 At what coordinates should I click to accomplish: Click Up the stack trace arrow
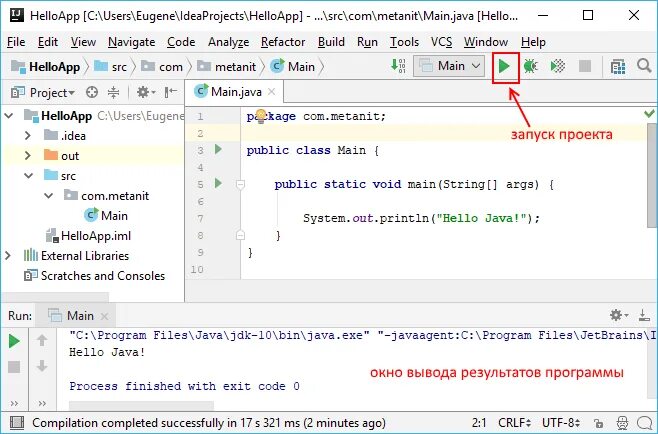pos(42,340)
